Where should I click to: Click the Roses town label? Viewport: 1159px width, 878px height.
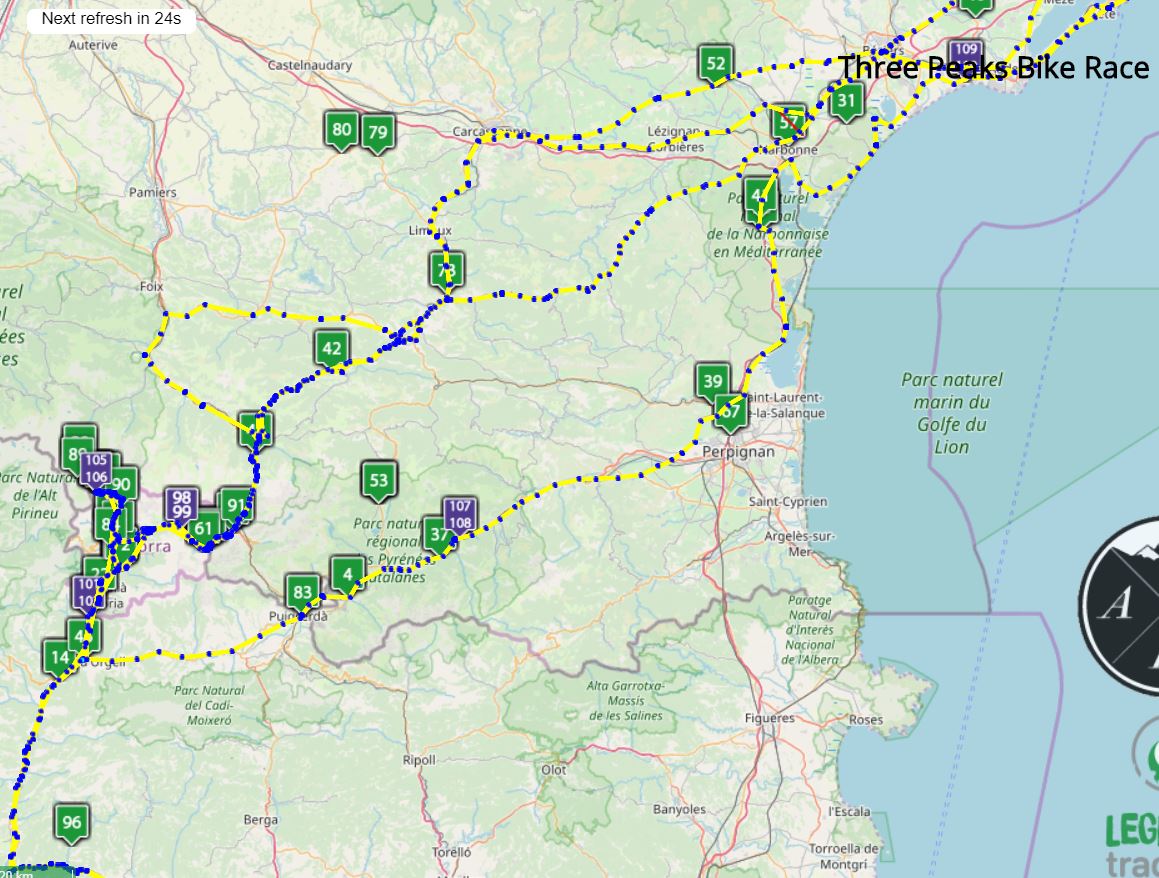[x=866, y=720]
